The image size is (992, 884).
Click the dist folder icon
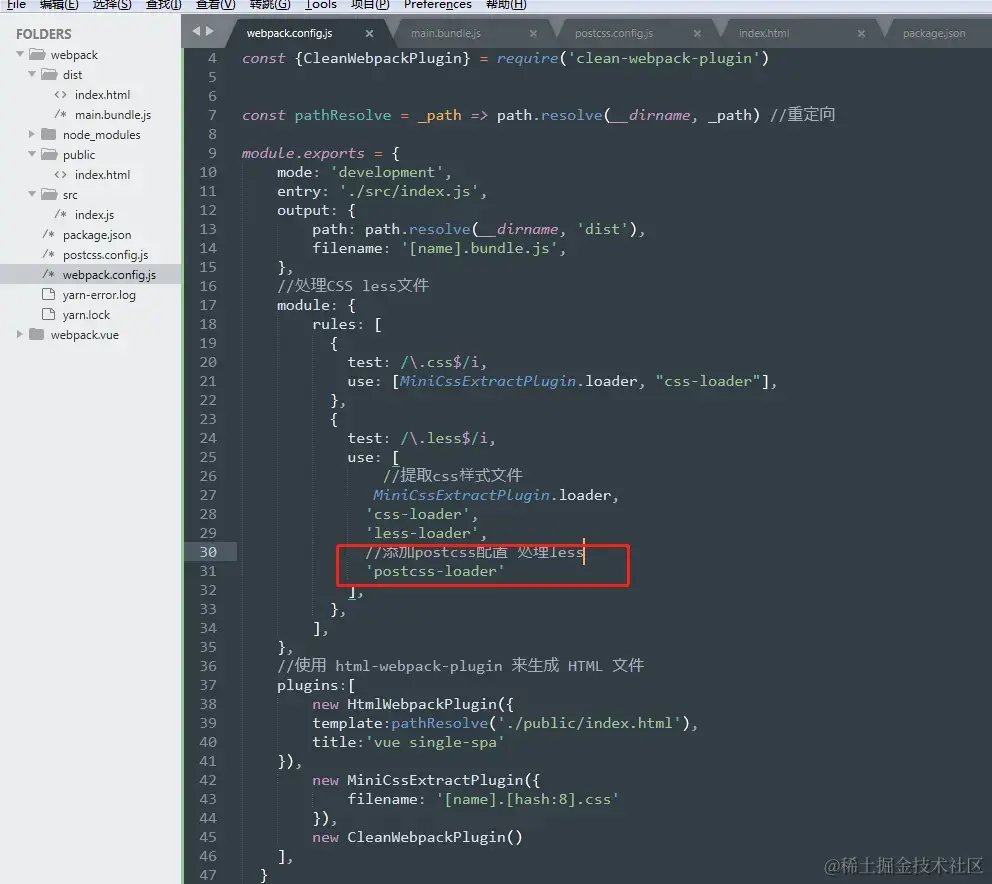point(49,74)
